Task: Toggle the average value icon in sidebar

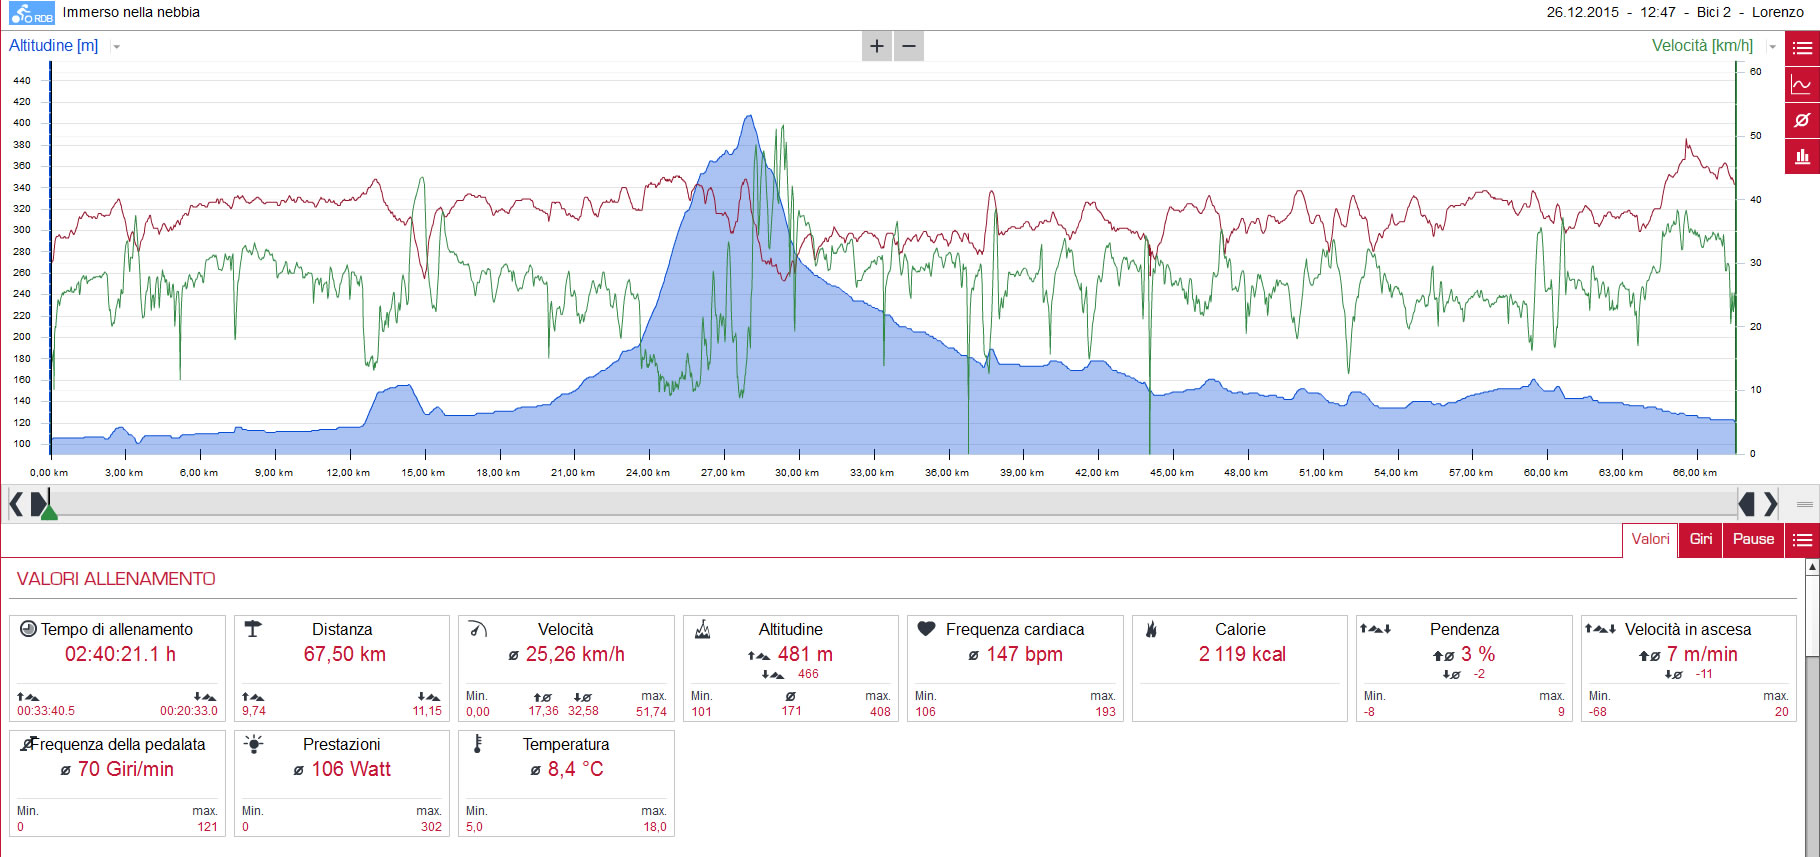Action: [x=1802, y=120]
